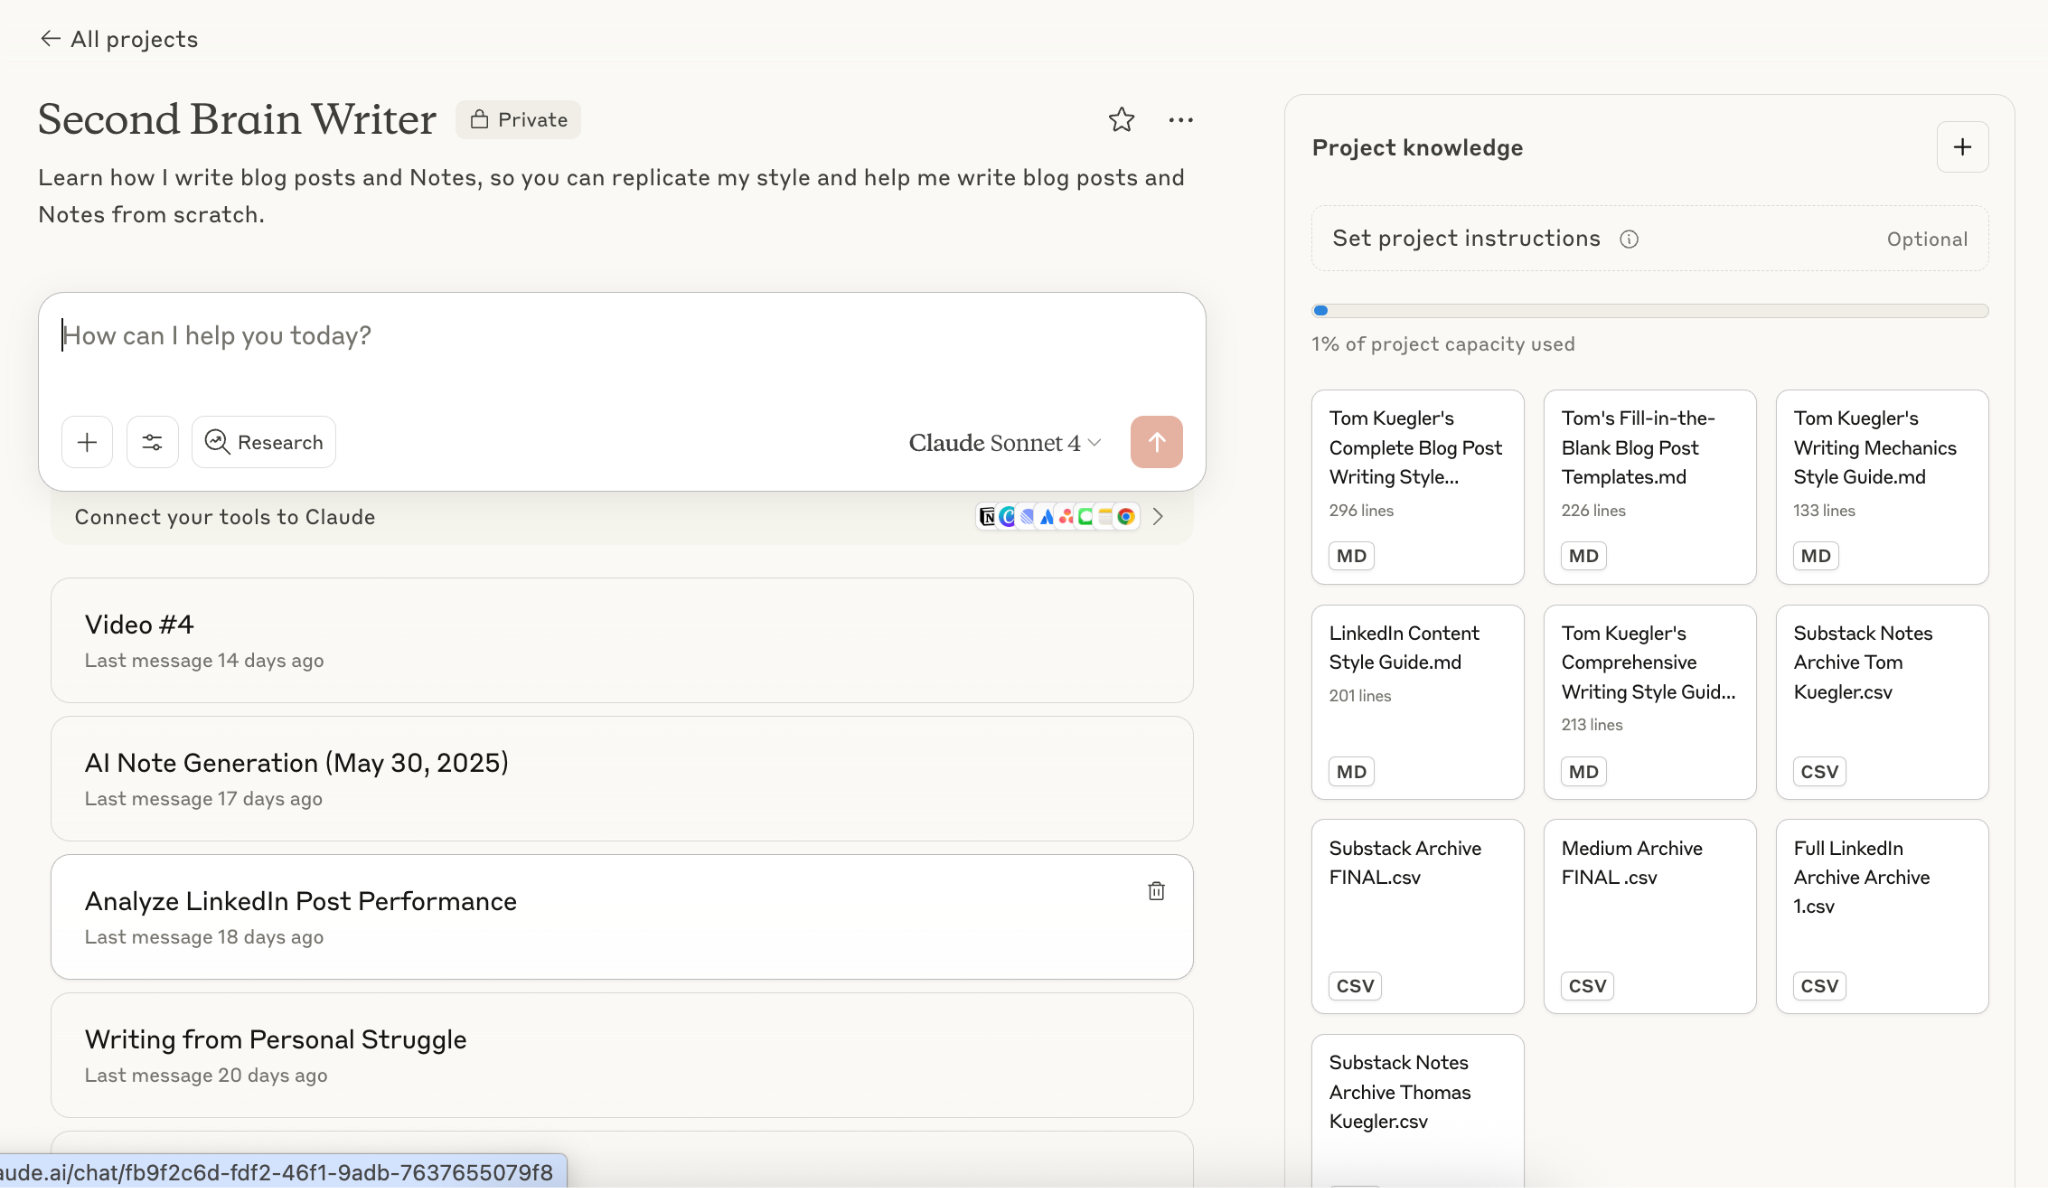Click the info icon beside project instructions
The width and height of the screenshot is (2048, 1188).
point(1629,239)
